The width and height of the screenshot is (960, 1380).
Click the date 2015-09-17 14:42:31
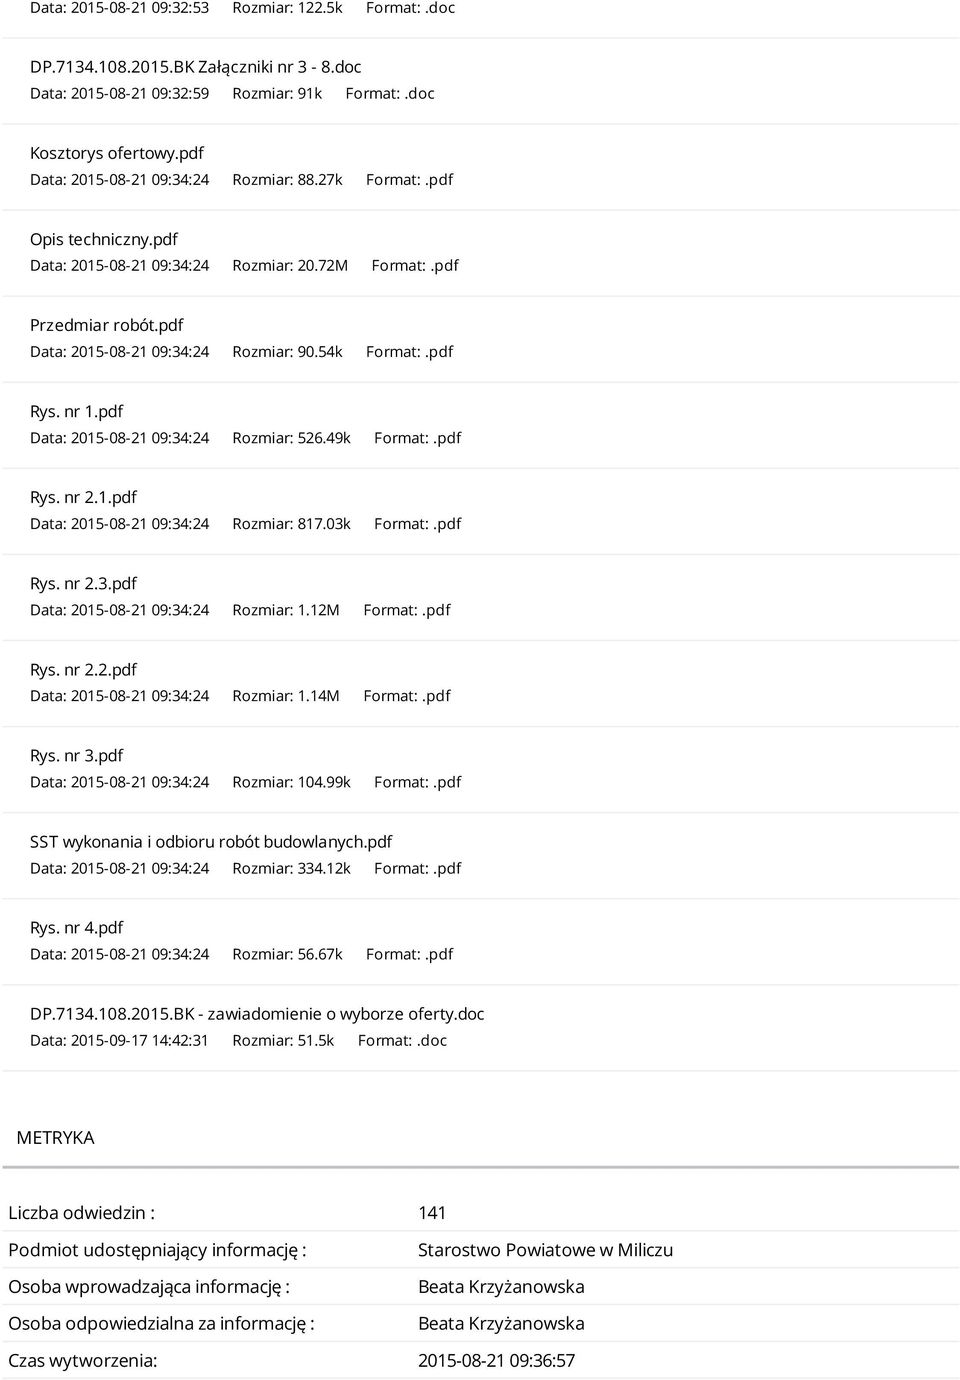tap(139, 1040)
